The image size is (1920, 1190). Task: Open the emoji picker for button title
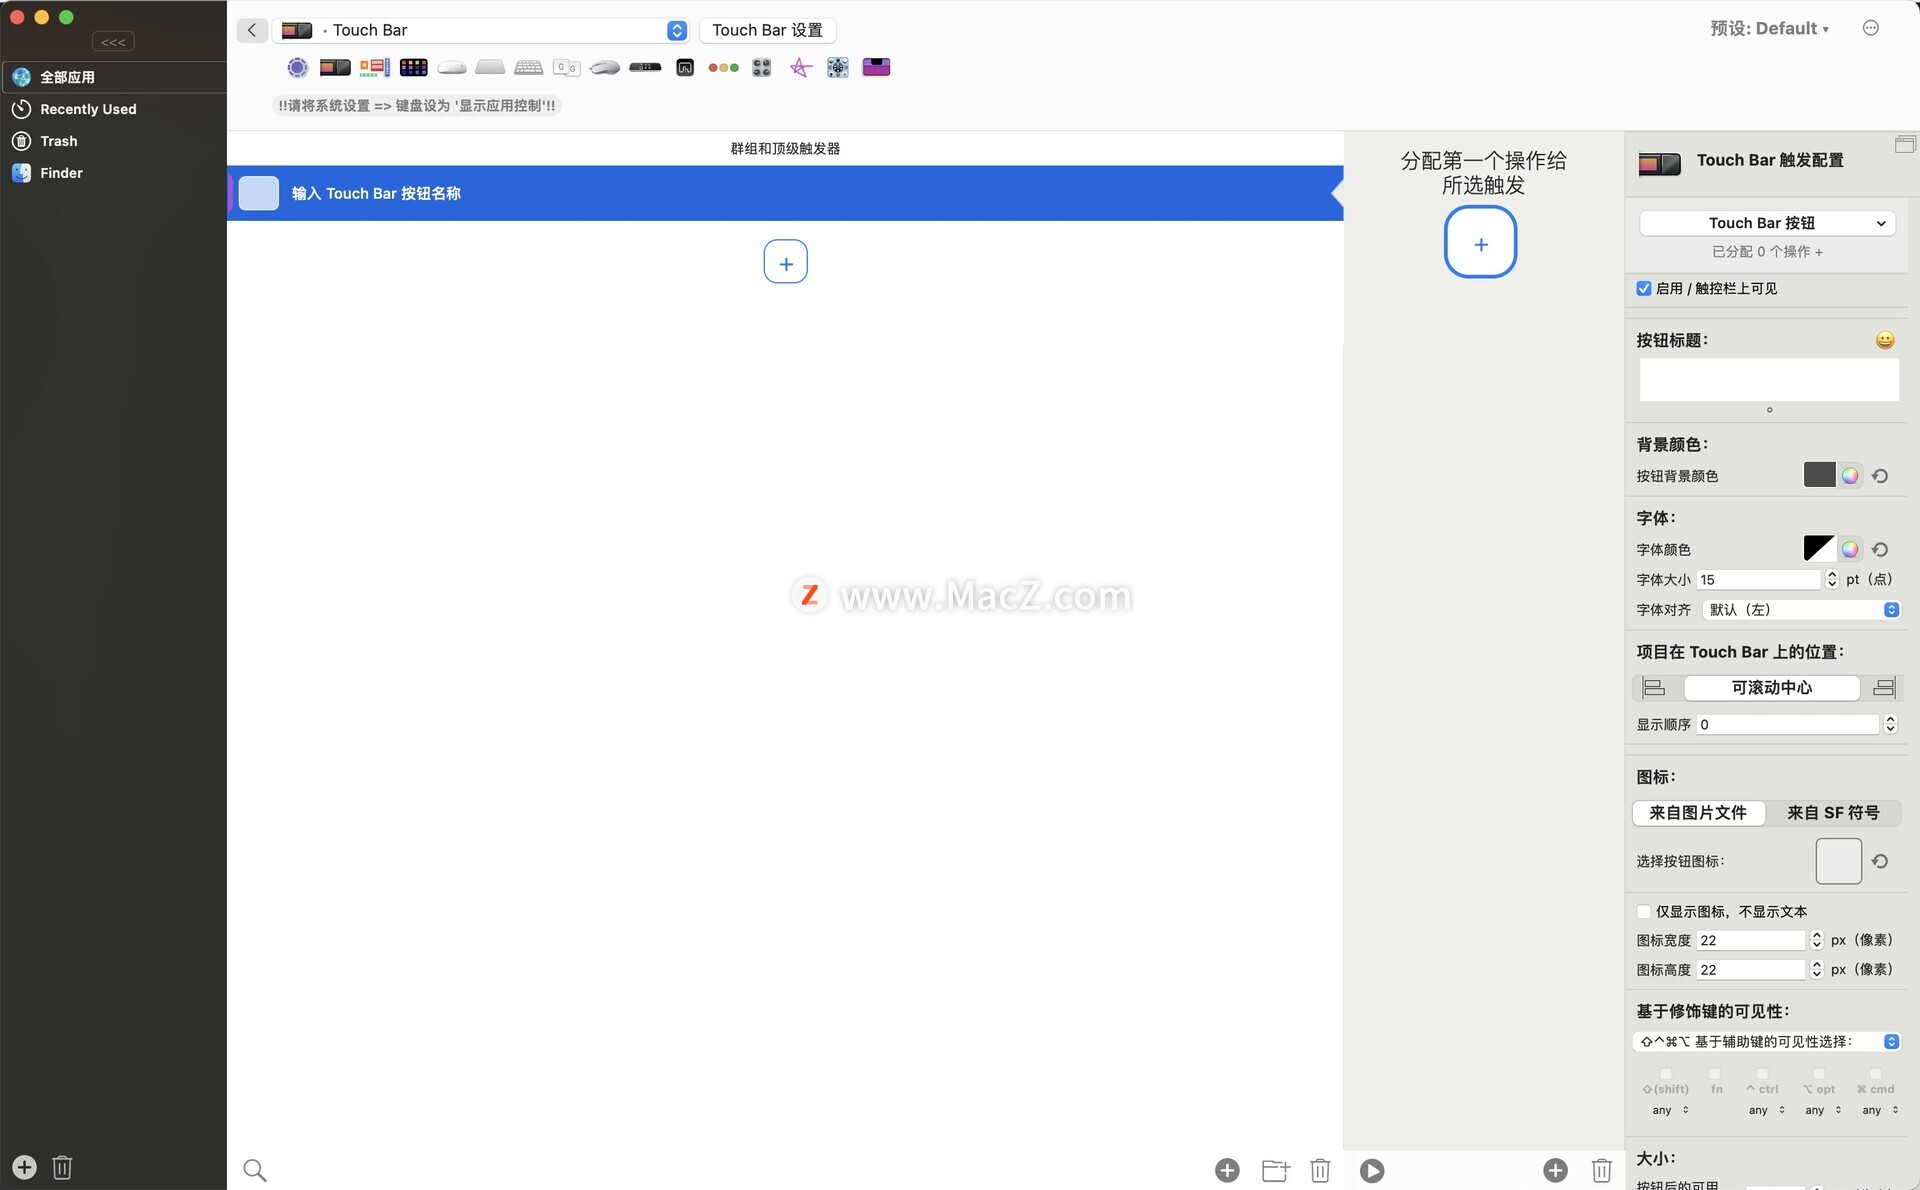(x=1885, y=340)
